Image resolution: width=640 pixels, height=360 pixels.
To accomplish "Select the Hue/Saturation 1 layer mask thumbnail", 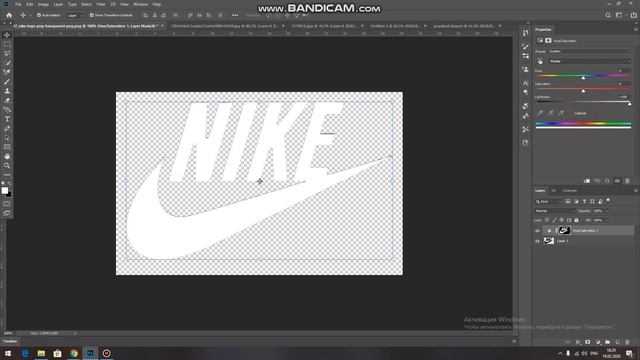I will pos(564,231).
